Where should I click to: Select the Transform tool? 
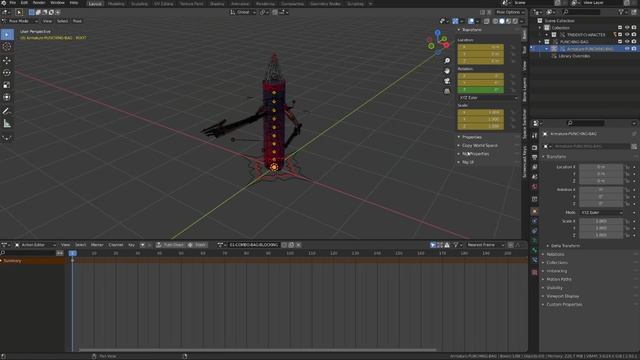click(7, 97)
